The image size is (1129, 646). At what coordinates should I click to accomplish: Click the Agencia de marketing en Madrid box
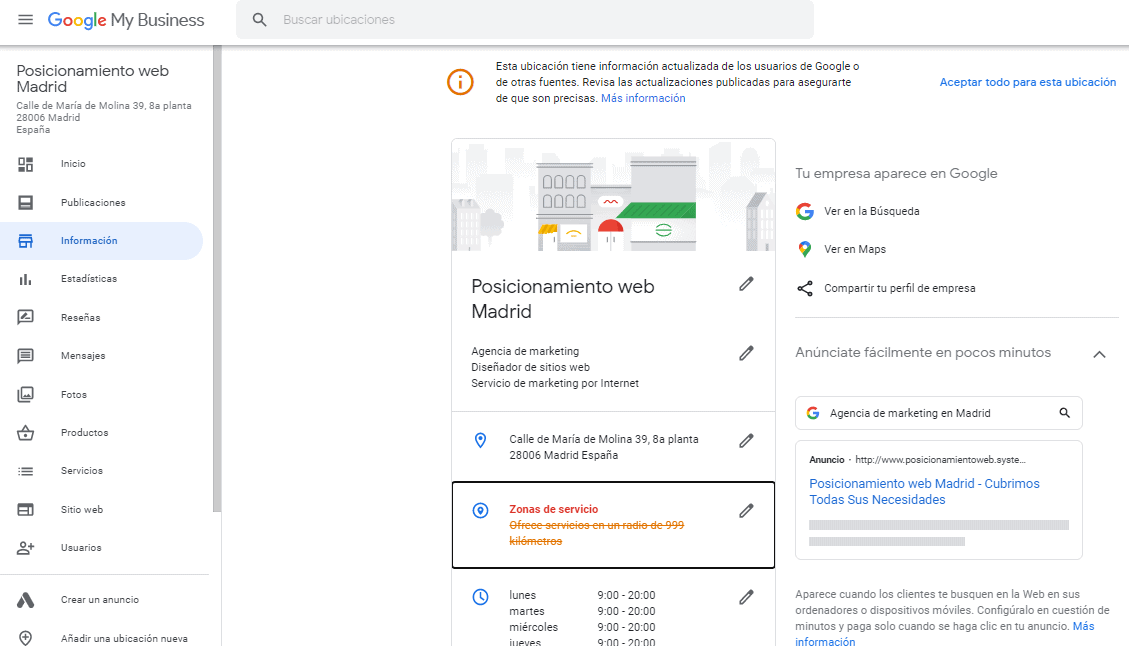point(938,413)
